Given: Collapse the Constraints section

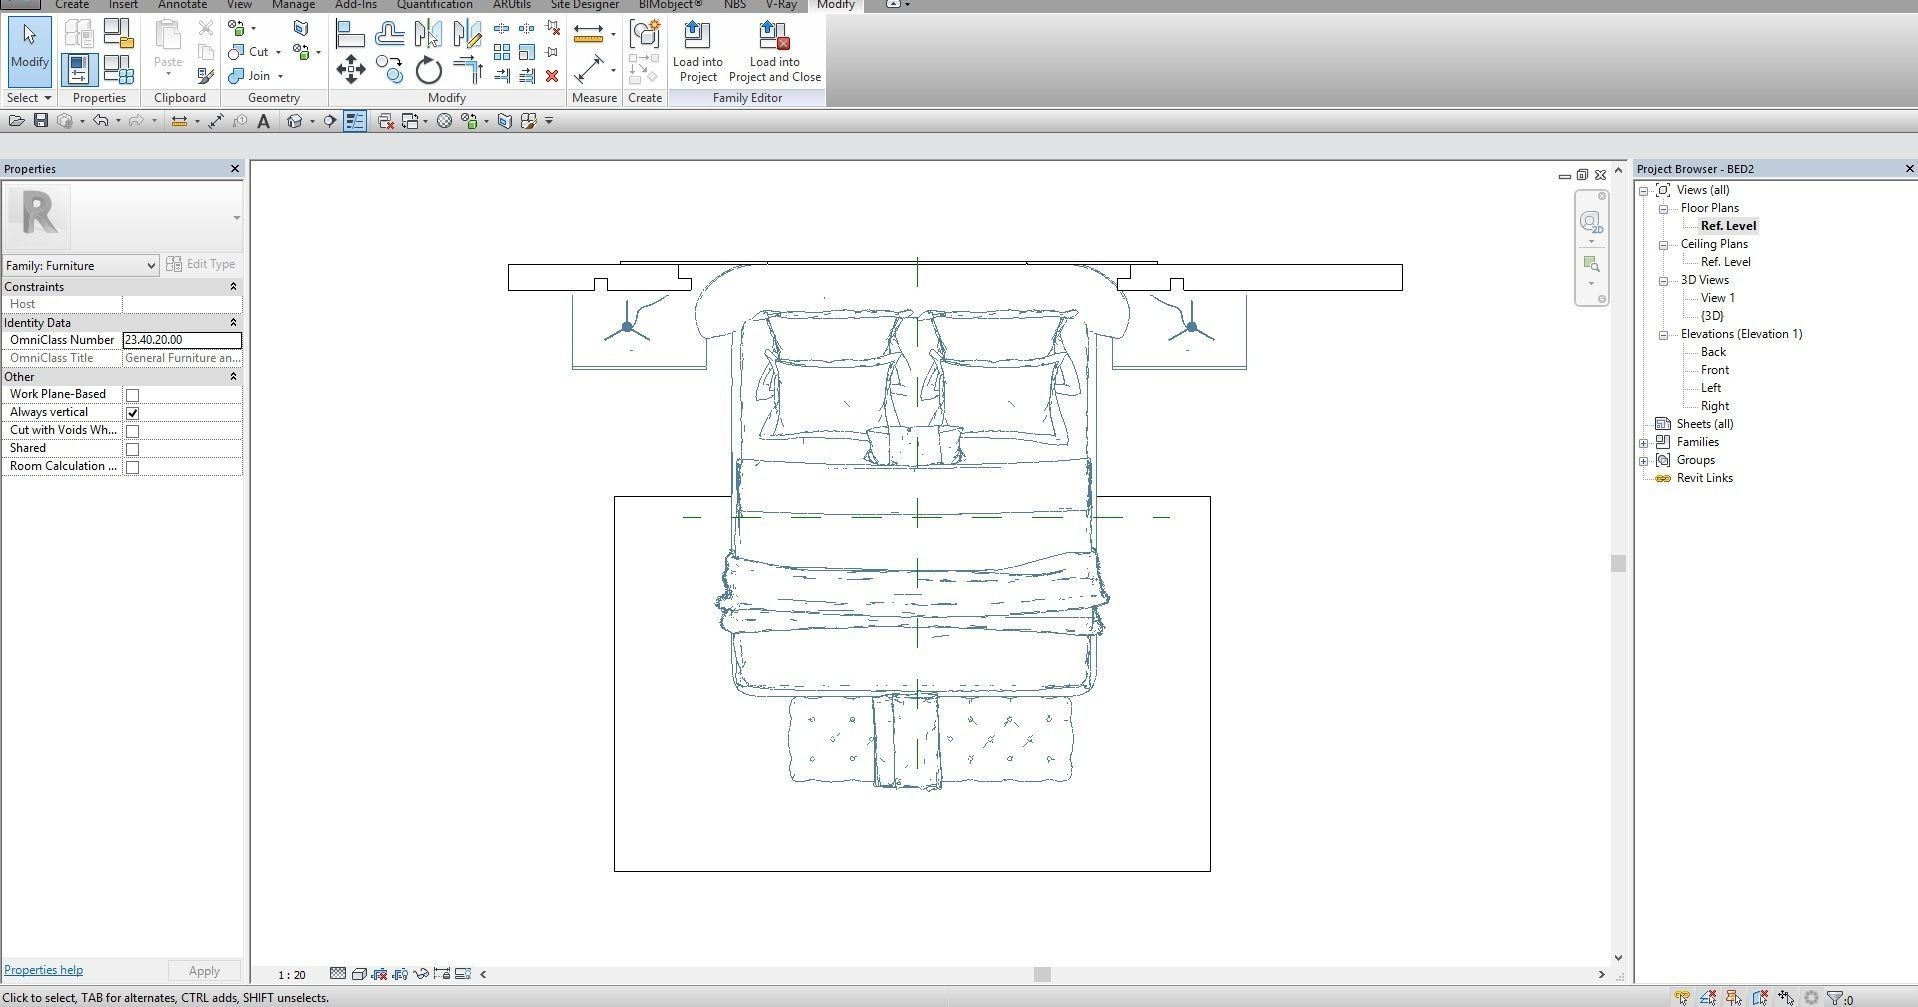Looking at the screenshot, I should pyautogui.click(x=233, y=287).
